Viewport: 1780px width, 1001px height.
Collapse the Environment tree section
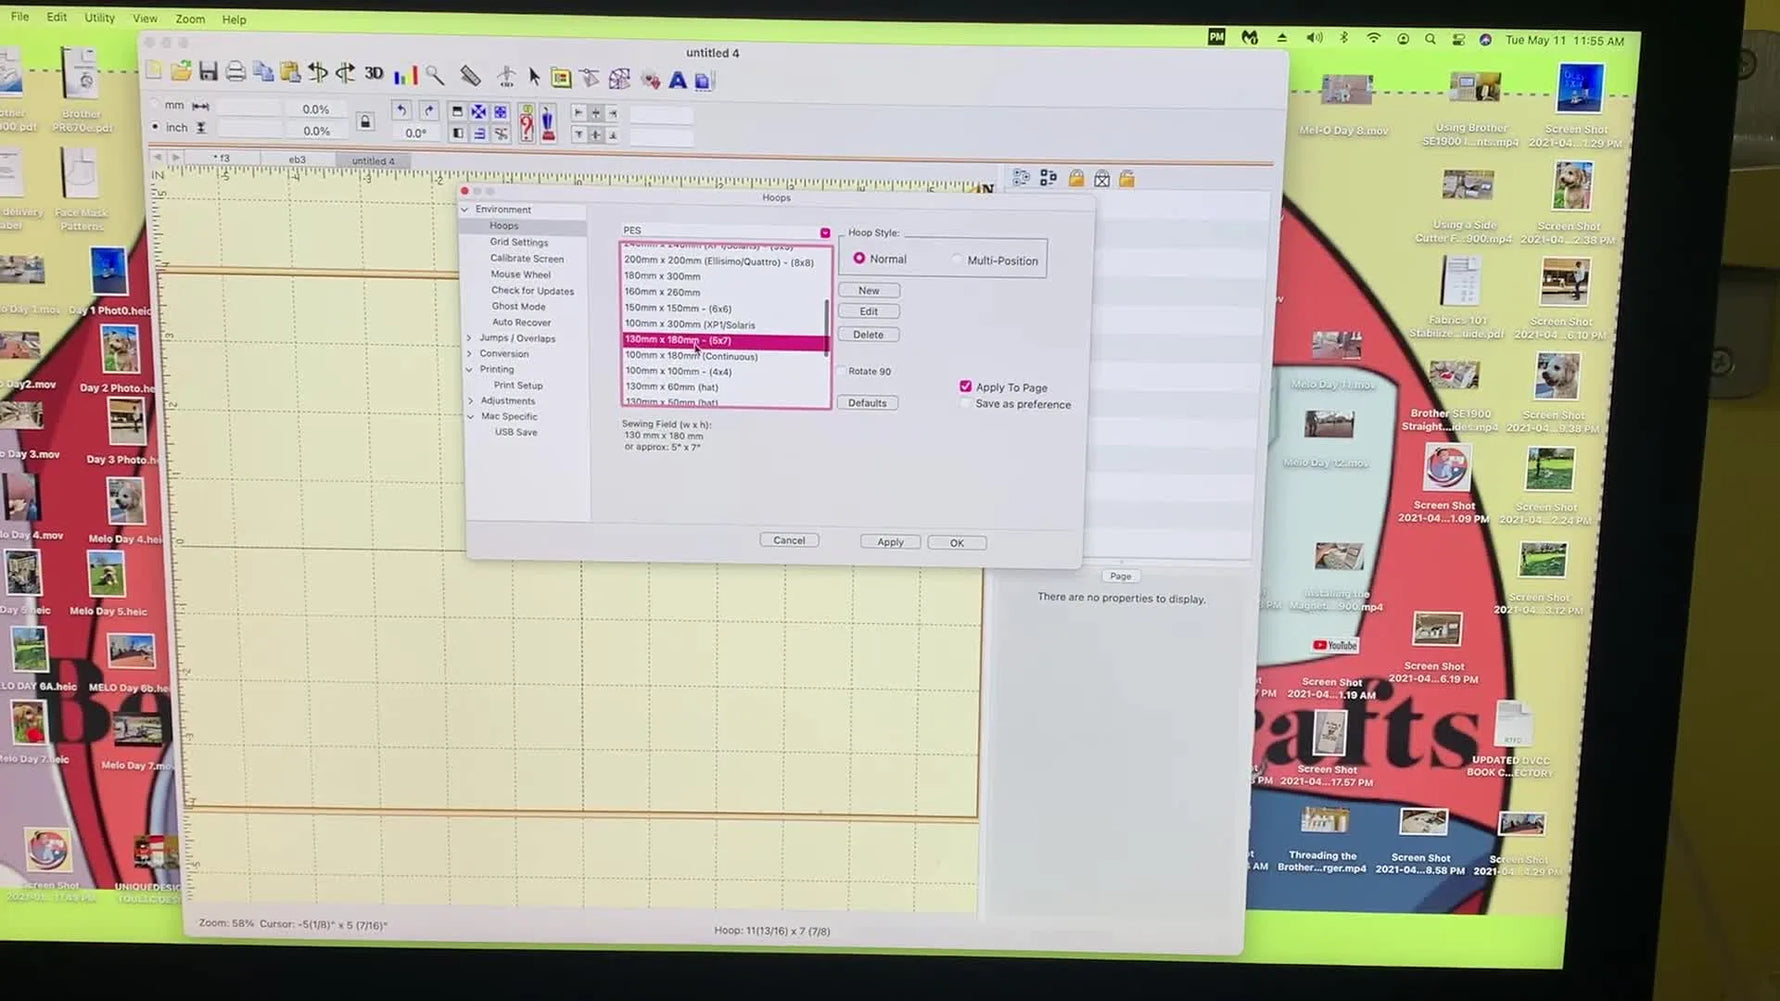coord(464,209)
